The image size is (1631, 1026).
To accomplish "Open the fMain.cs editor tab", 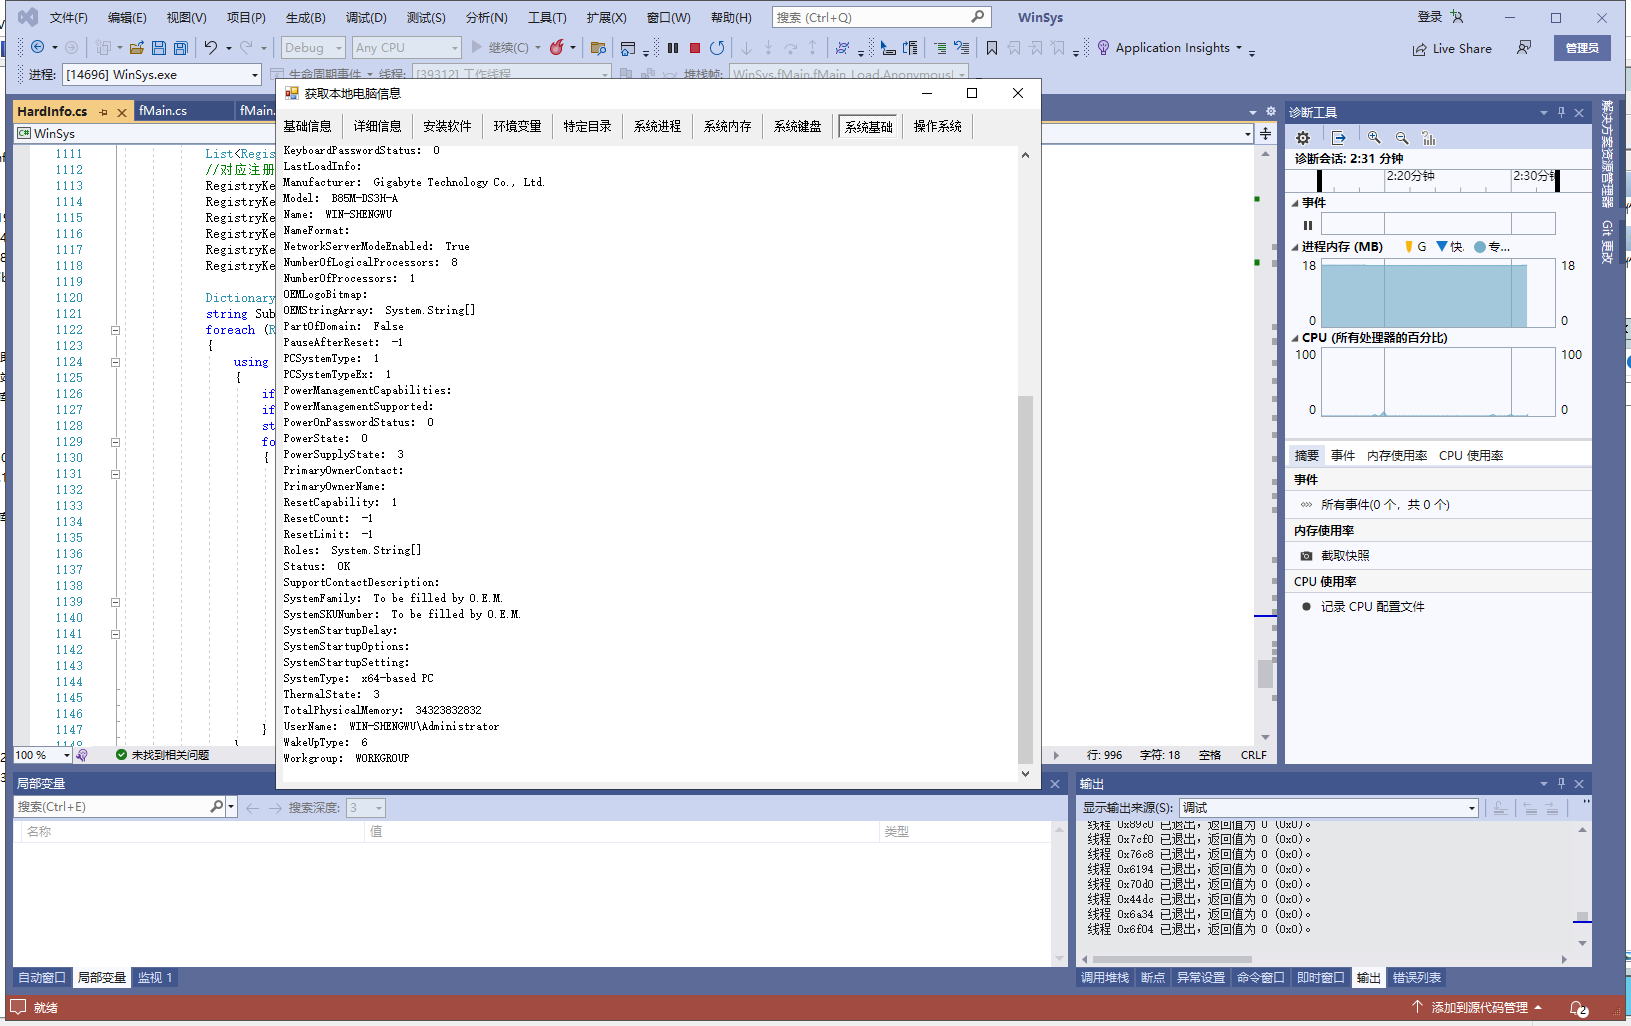I will coord(163,111).
